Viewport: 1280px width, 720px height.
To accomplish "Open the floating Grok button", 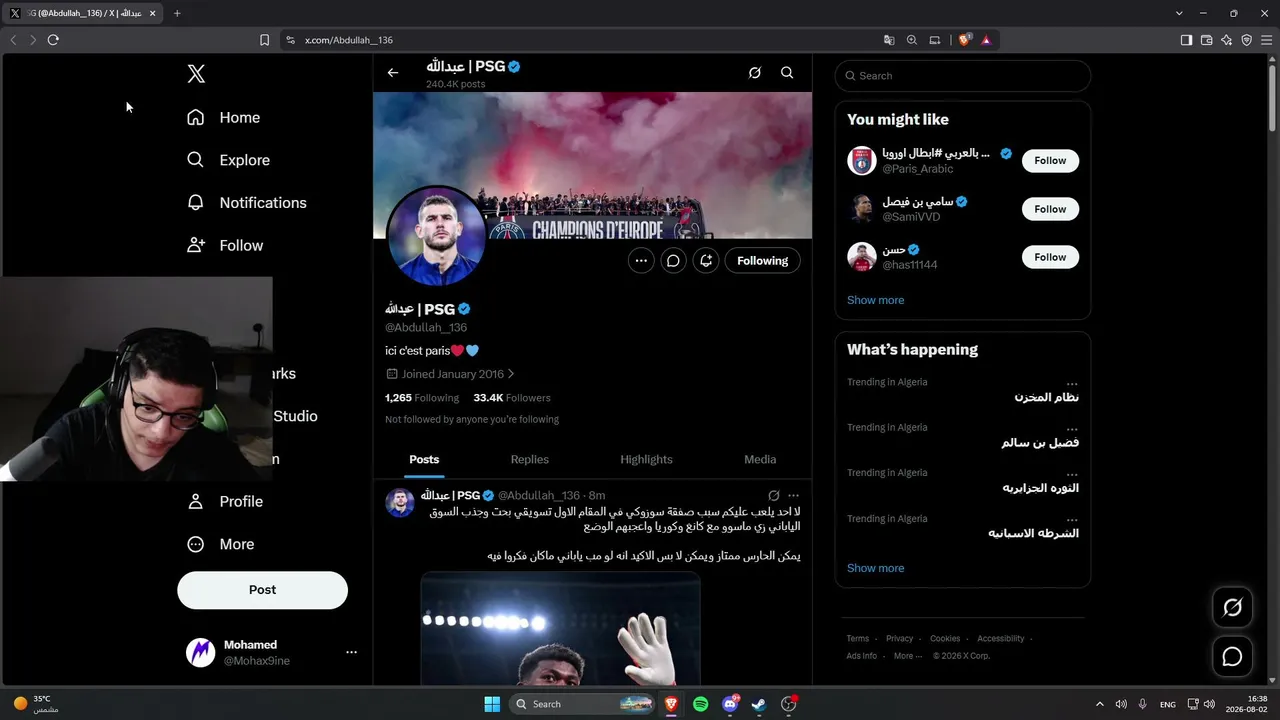I will [x=1232, y=607].
